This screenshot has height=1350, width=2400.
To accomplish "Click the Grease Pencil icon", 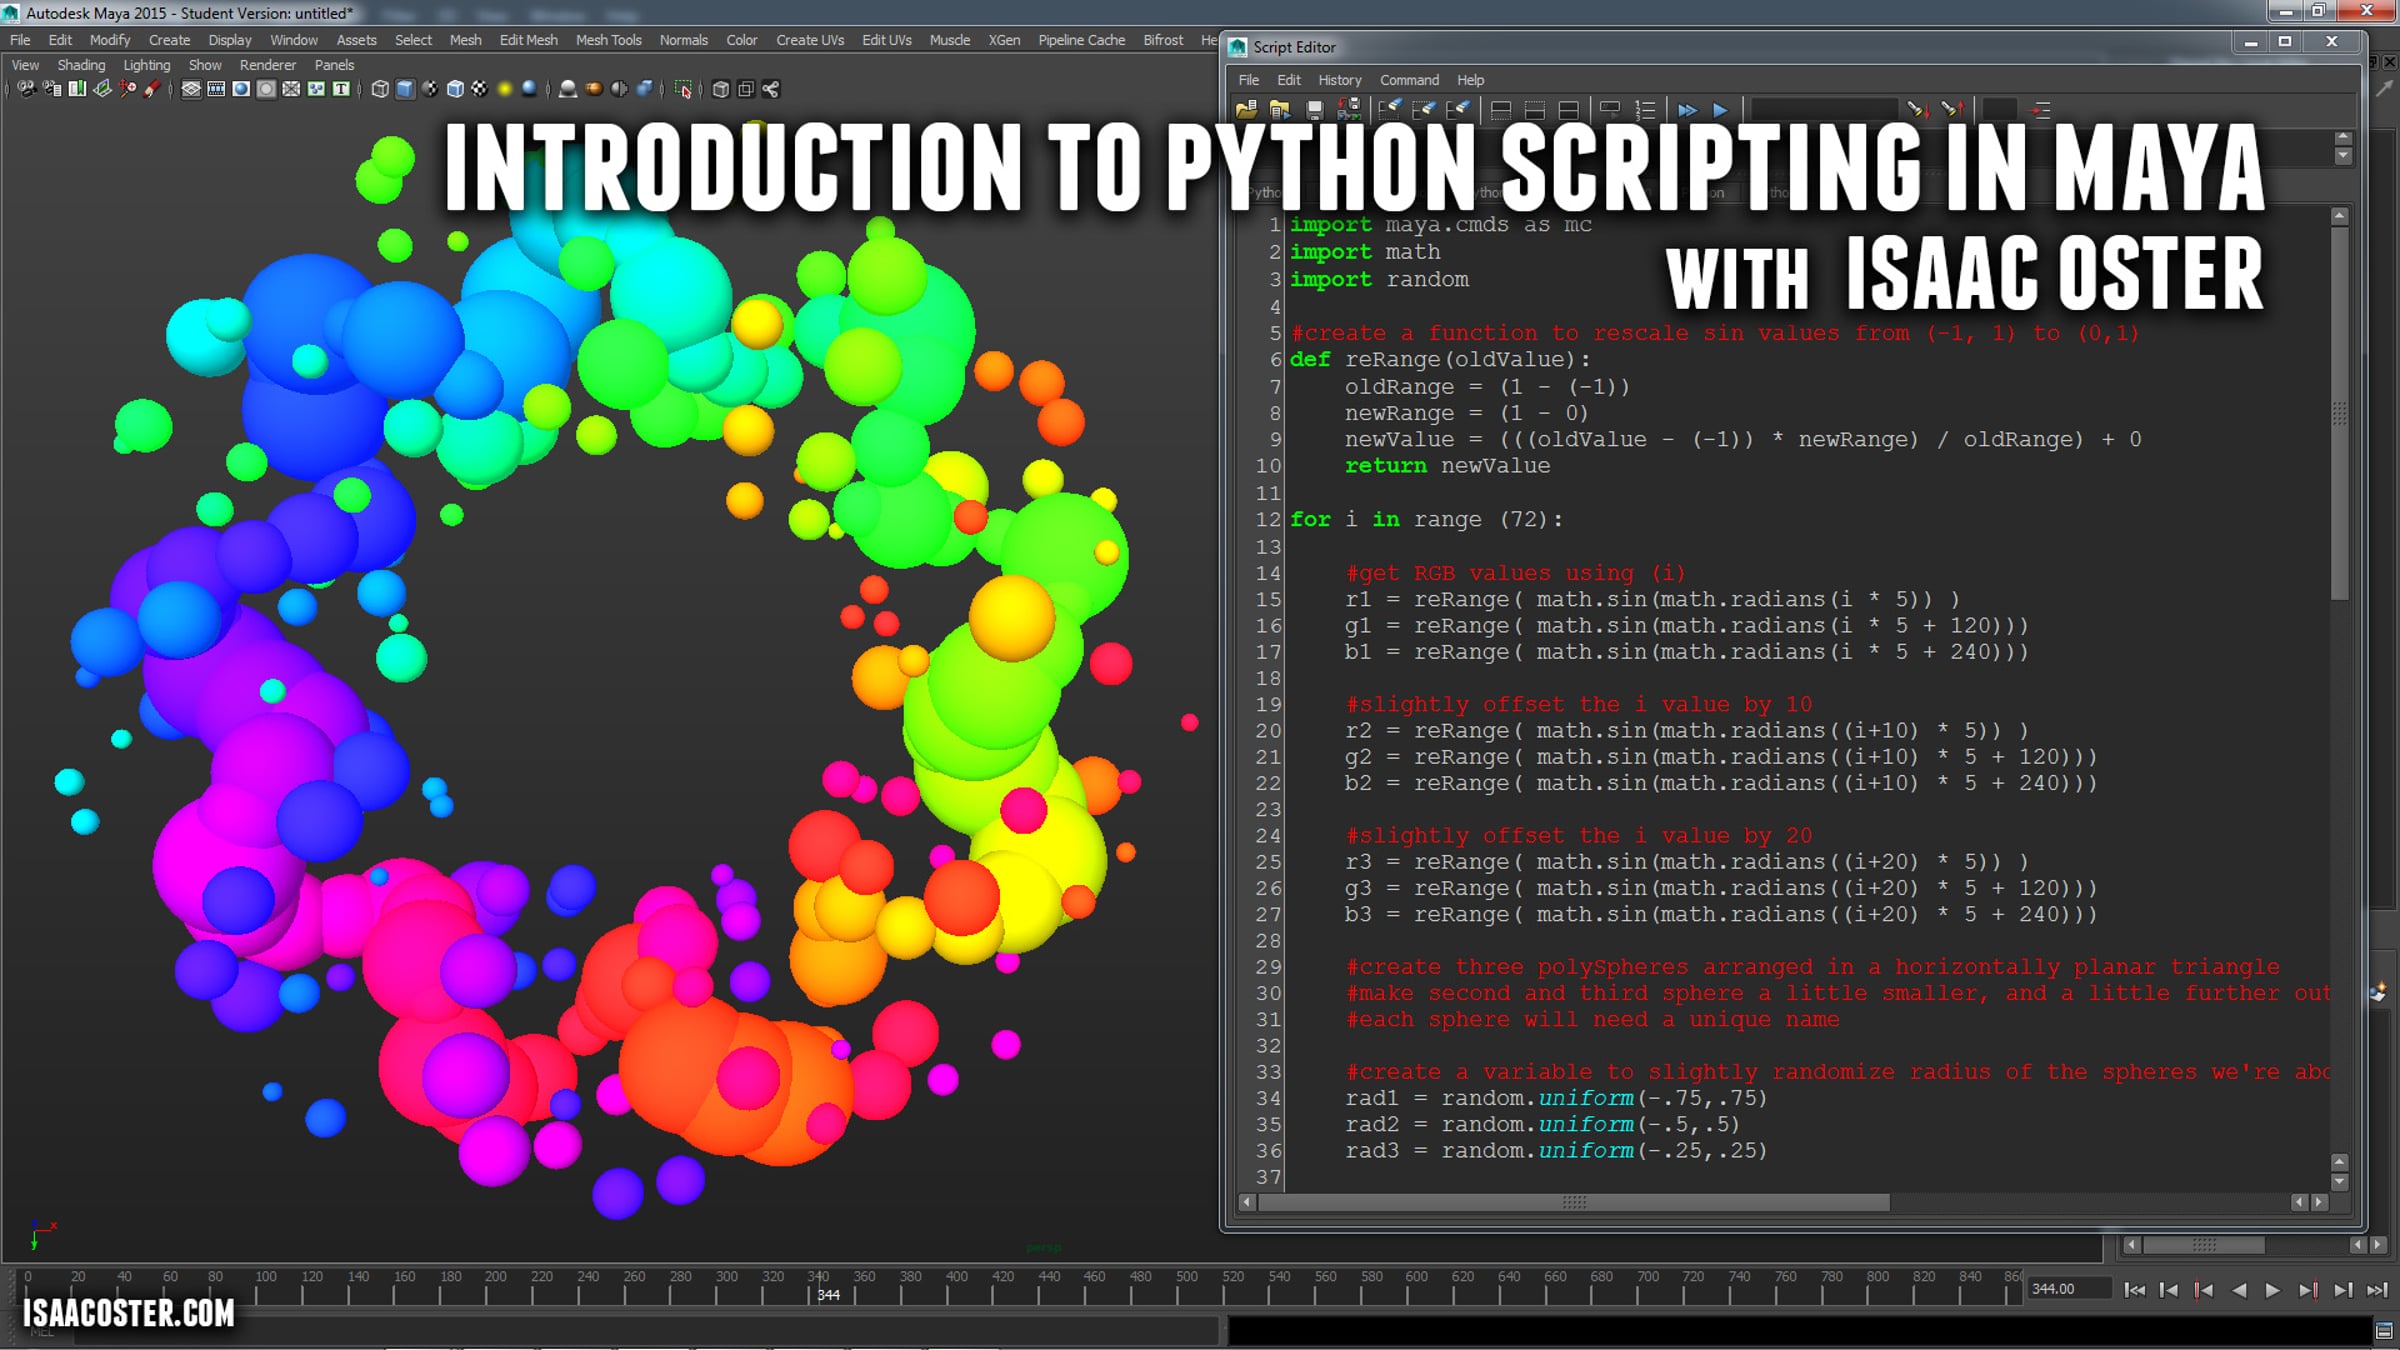I will point(152,90).
